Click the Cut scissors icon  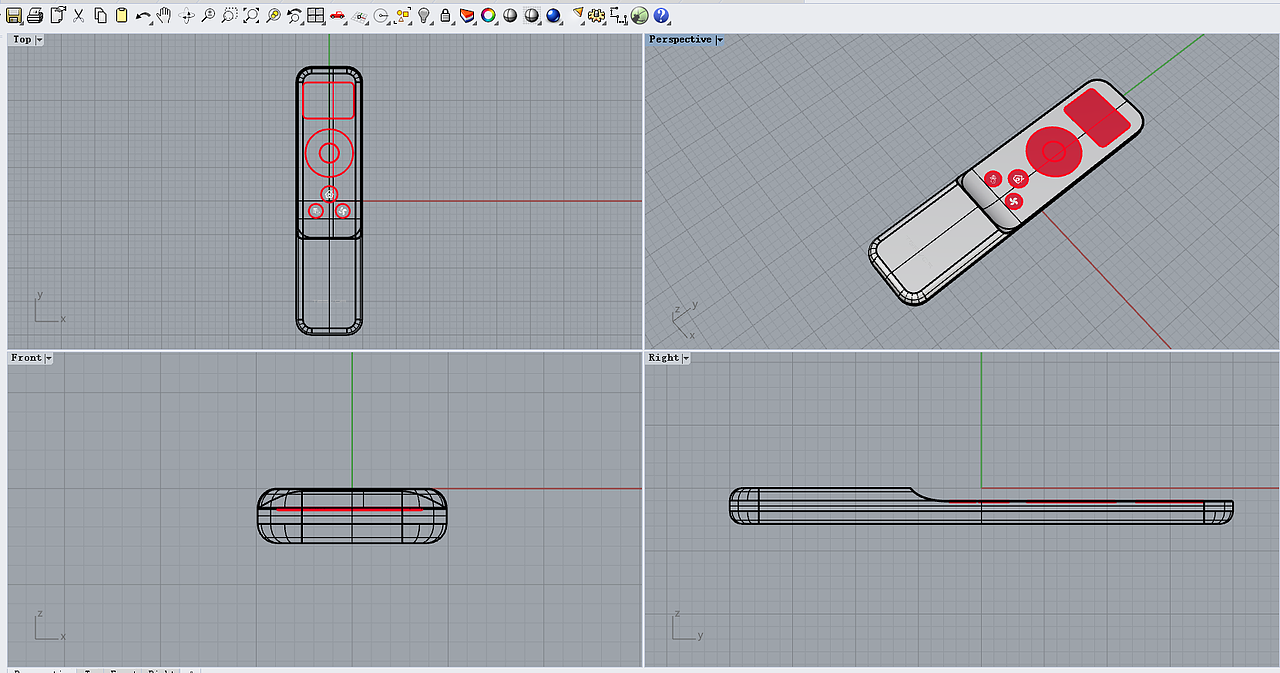click(x=79, y=15)
